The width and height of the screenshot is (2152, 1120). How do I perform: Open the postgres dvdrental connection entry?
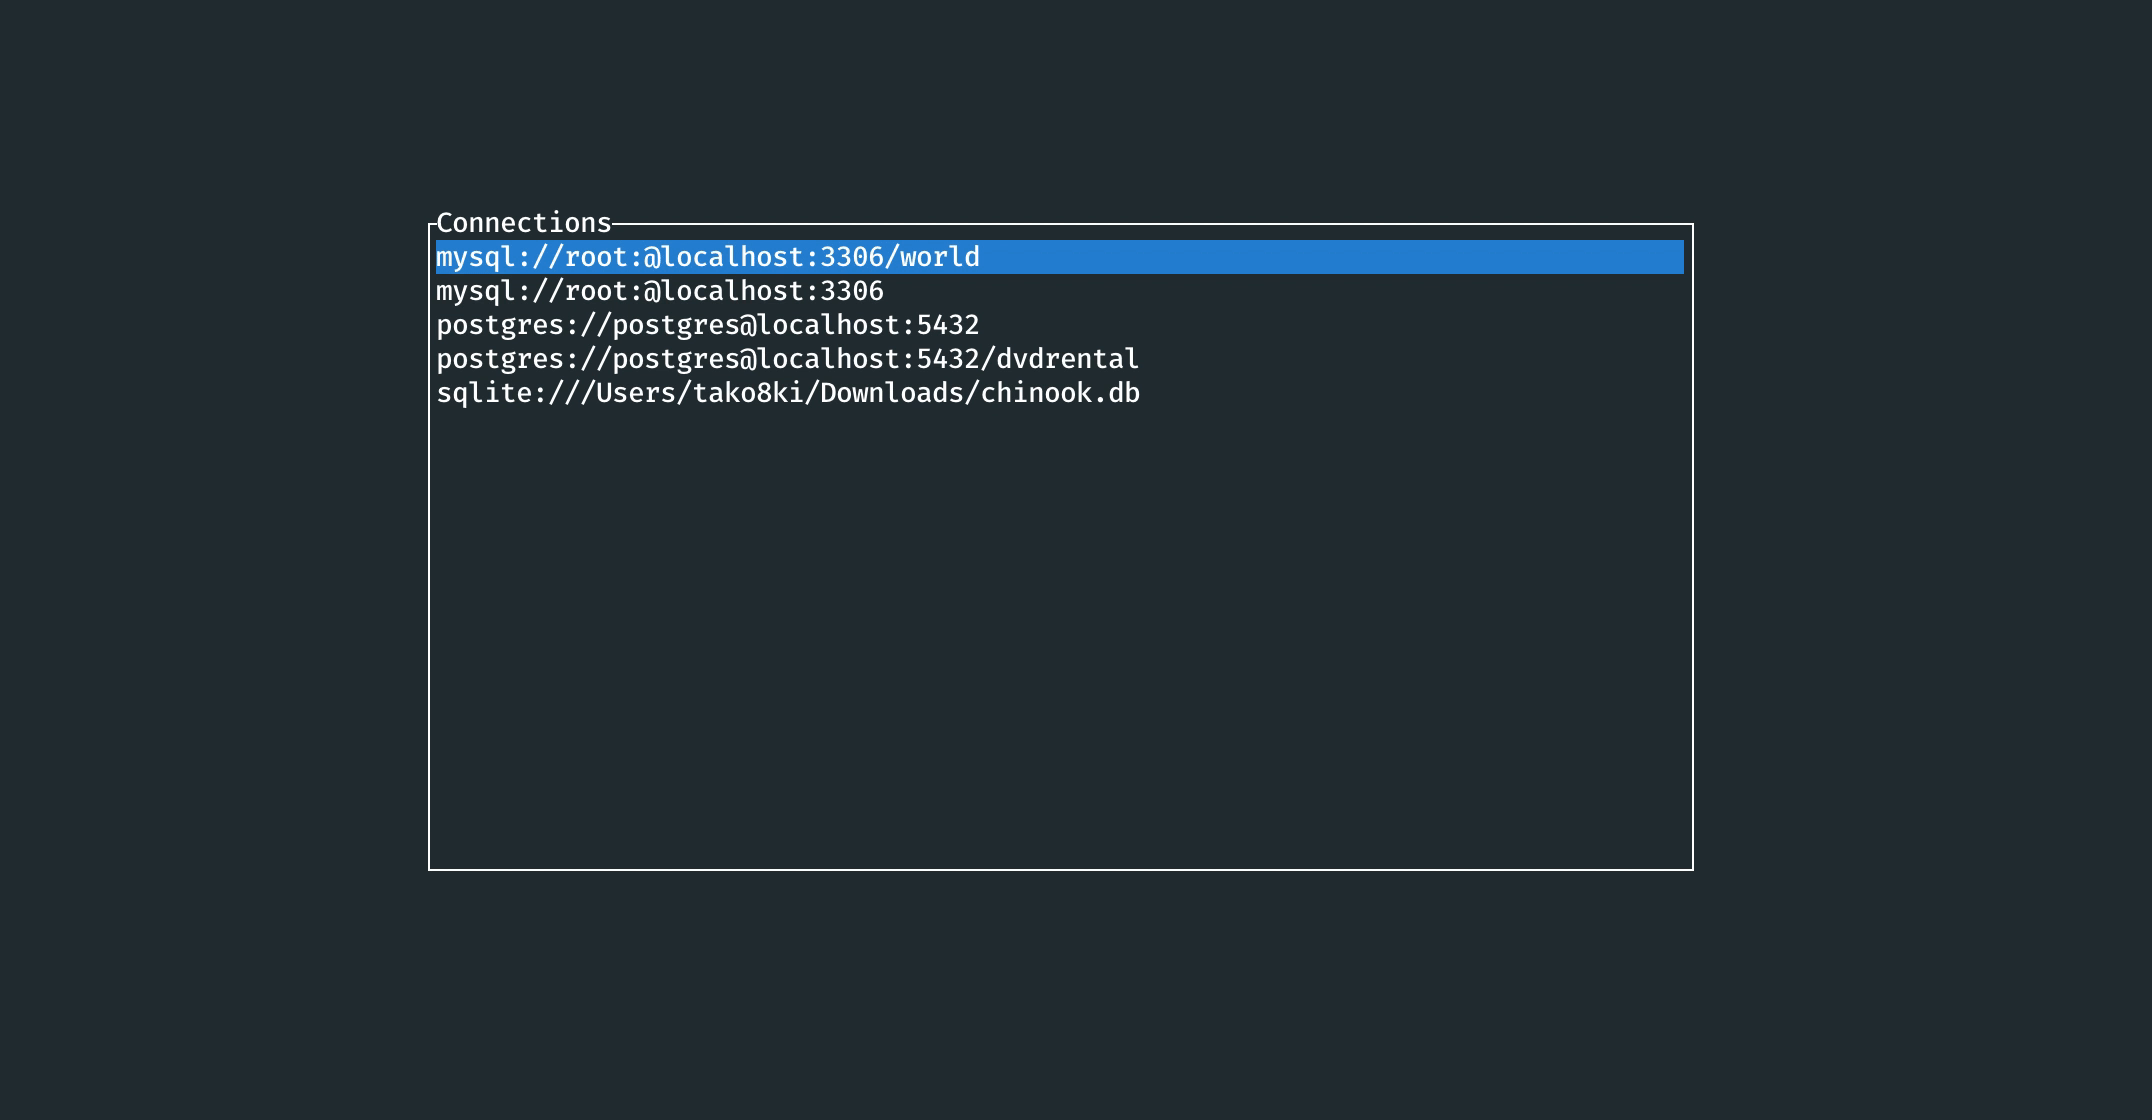(x=788, y=360)
